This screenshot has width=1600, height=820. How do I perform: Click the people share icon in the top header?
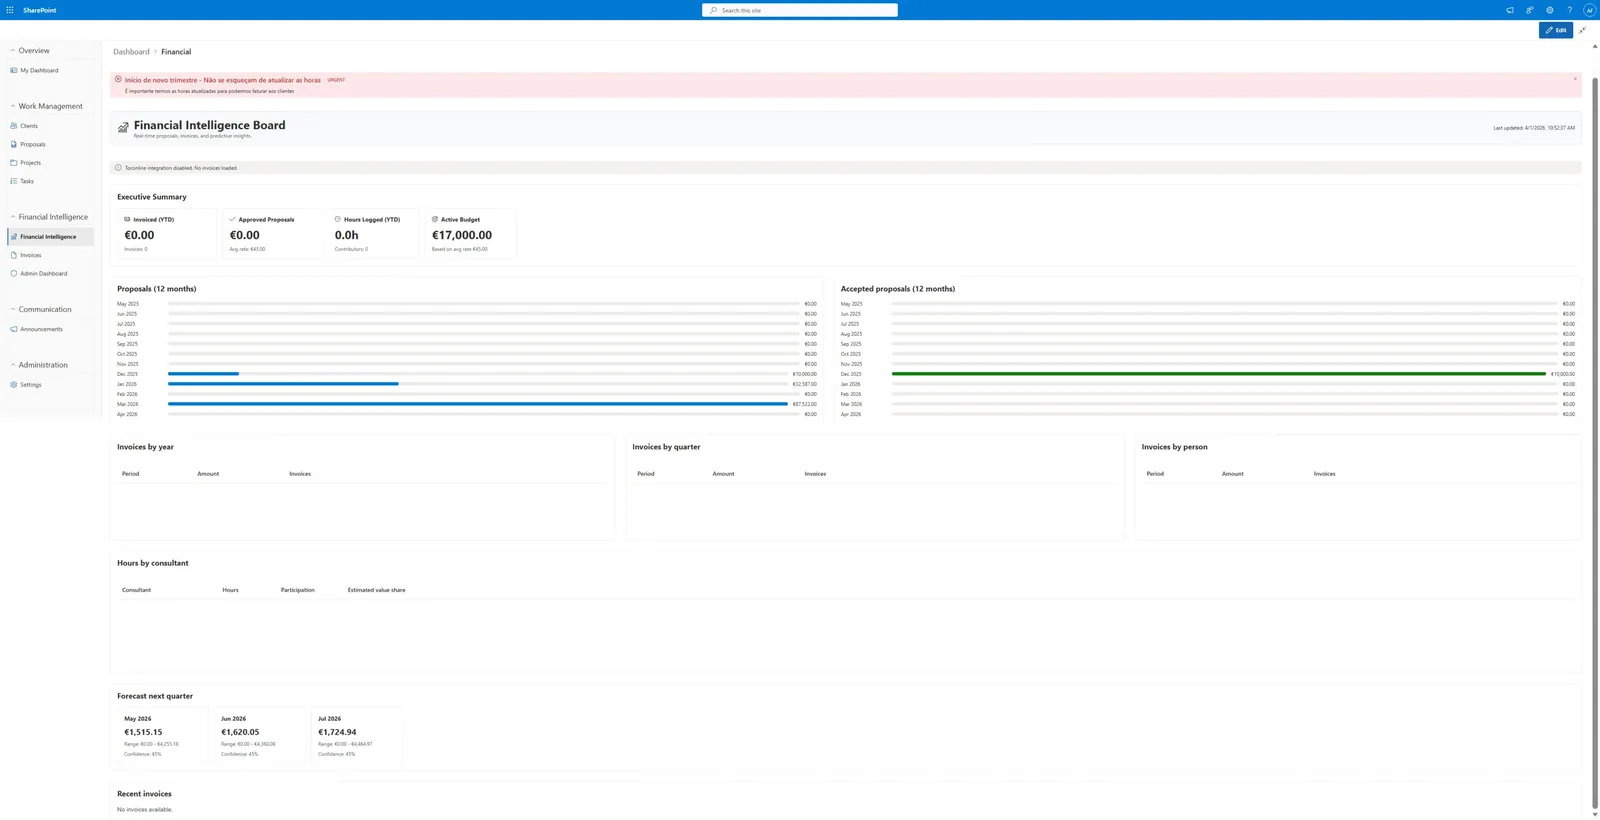[x=1530, y=10]
